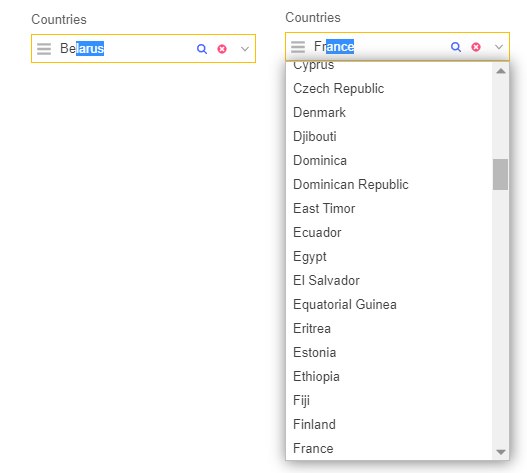This screenshot has width=527, height=473.
Task: Click the search icon in Belarus field
Action: pos(202,49)
